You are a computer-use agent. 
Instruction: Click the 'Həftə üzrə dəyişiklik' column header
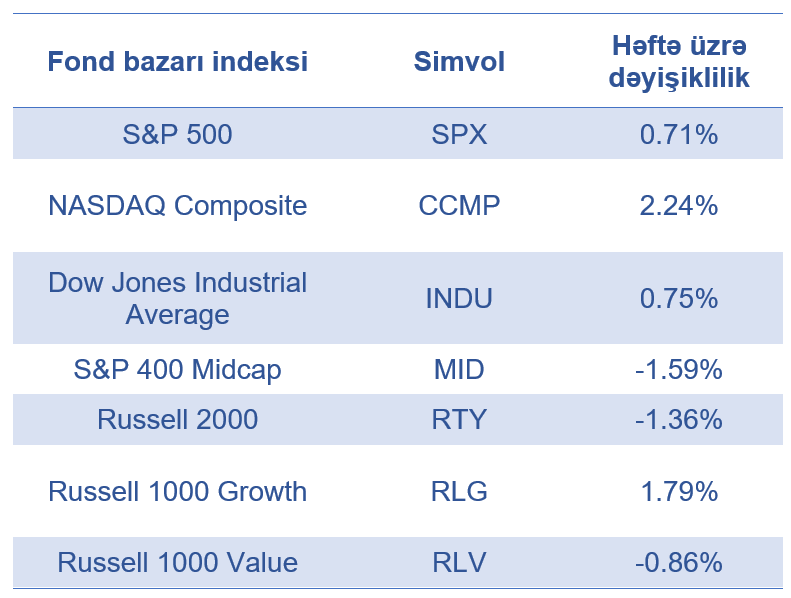coord(679,62)
